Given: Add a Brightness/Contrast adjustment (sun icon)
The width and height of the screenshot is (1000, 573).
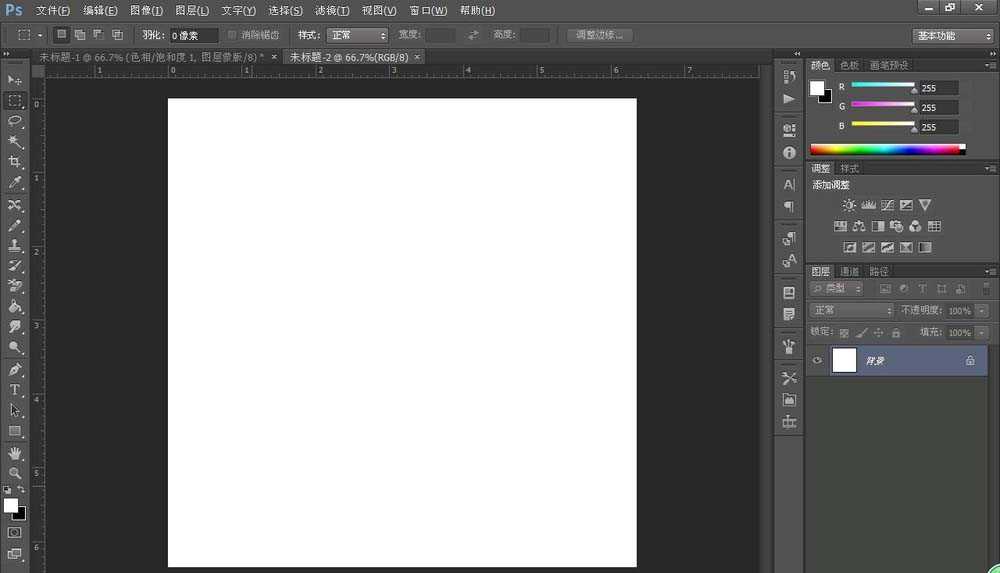Looking at the screenshot, I should [849, 205].
